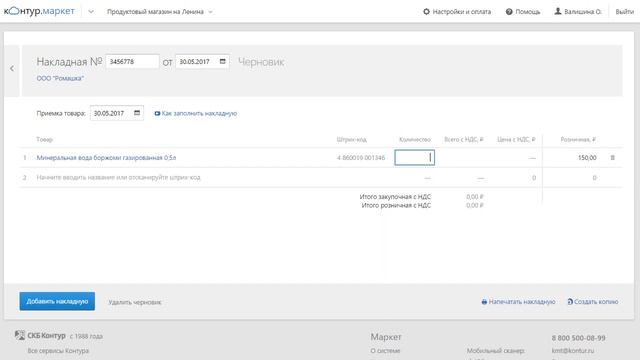Open the 'Все сервисы Контура' footer link

click(x=58, y=351)
